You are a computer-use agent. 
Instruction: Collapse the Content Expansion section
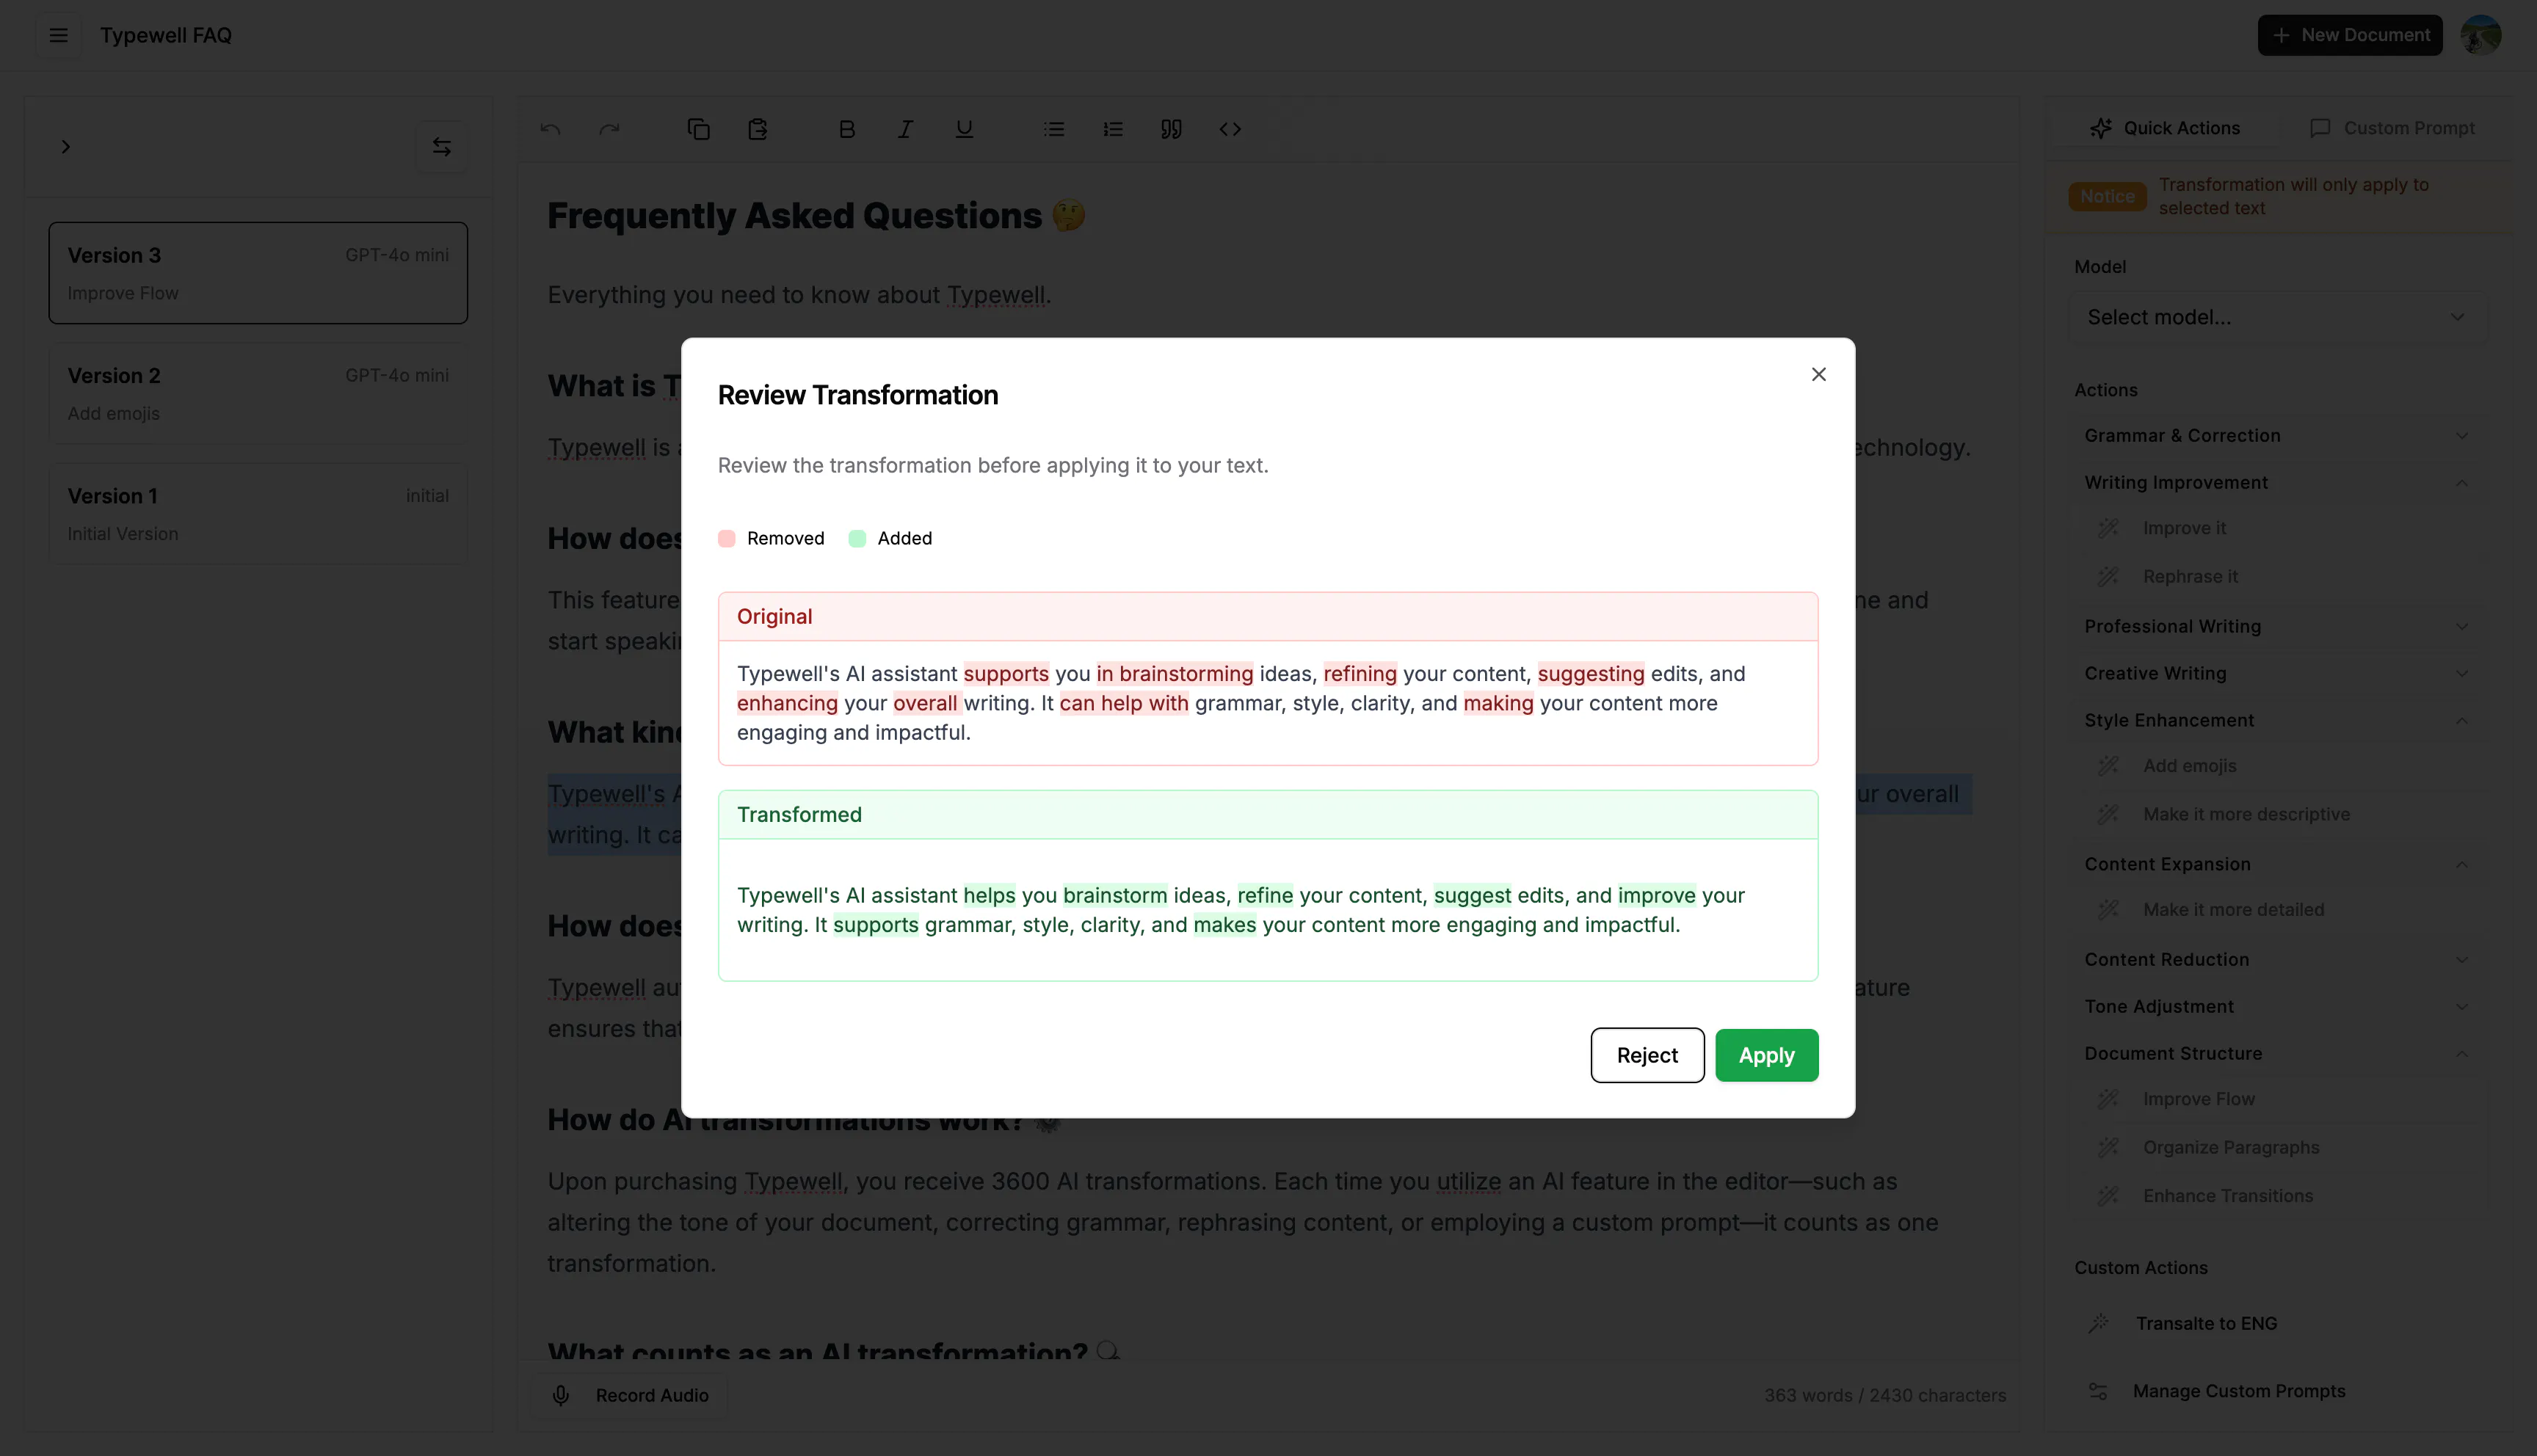click(2277, 865)
